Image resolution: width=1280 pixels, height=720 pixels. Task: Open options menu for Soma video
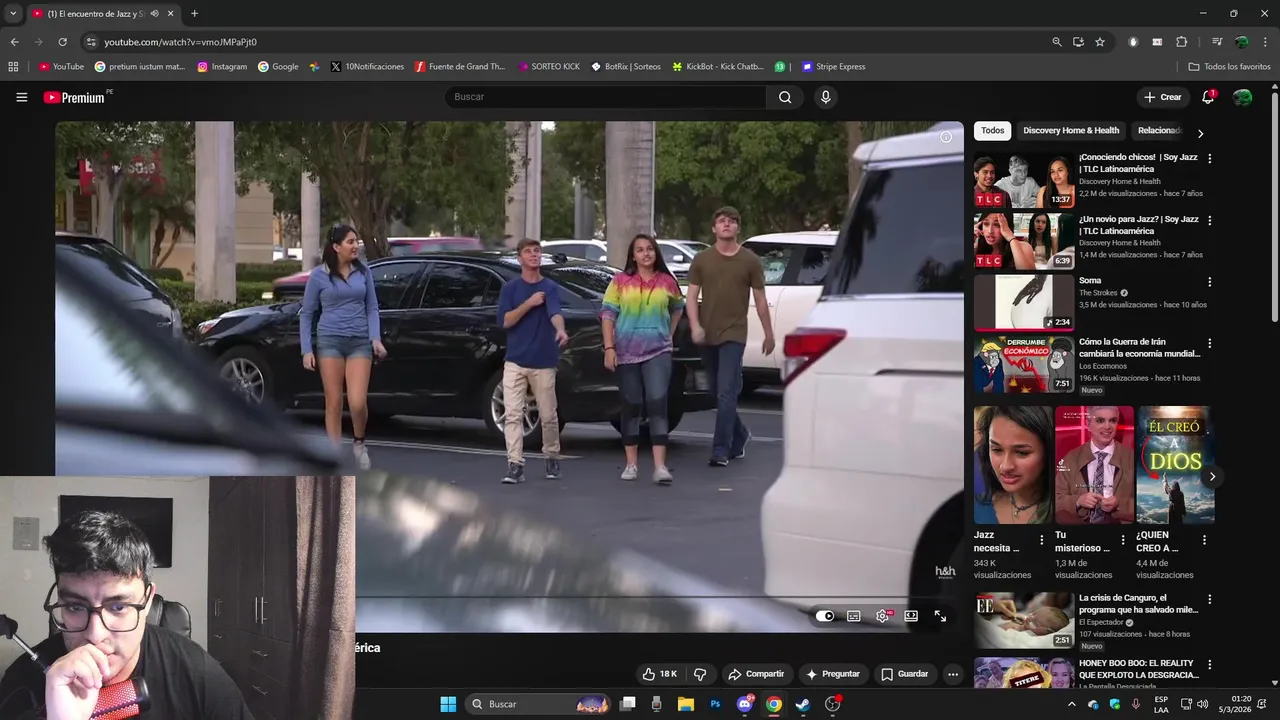click(x=1210, y=282)
